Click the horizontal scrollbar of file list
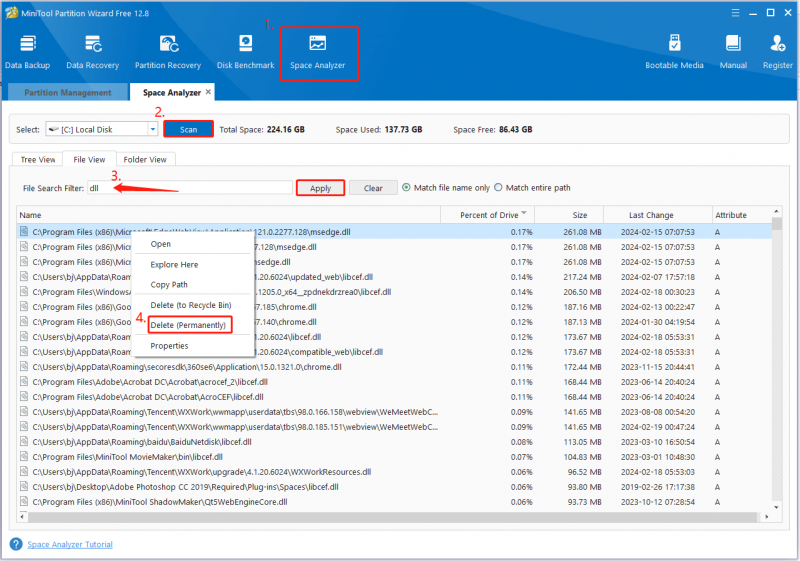Screen dimensions: 800x561 coord(393,517)
